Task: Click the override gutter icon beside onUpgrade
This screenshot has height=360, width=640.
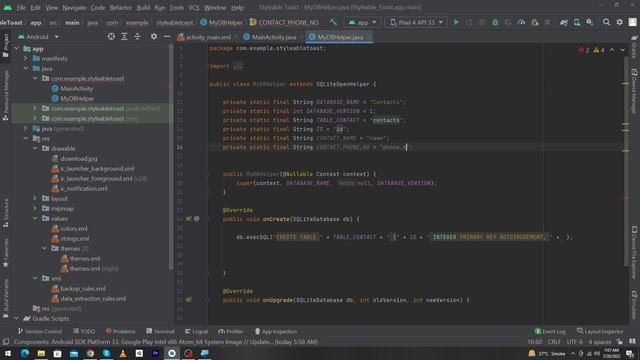Action: pyautogui.click(x=189, y=300)
